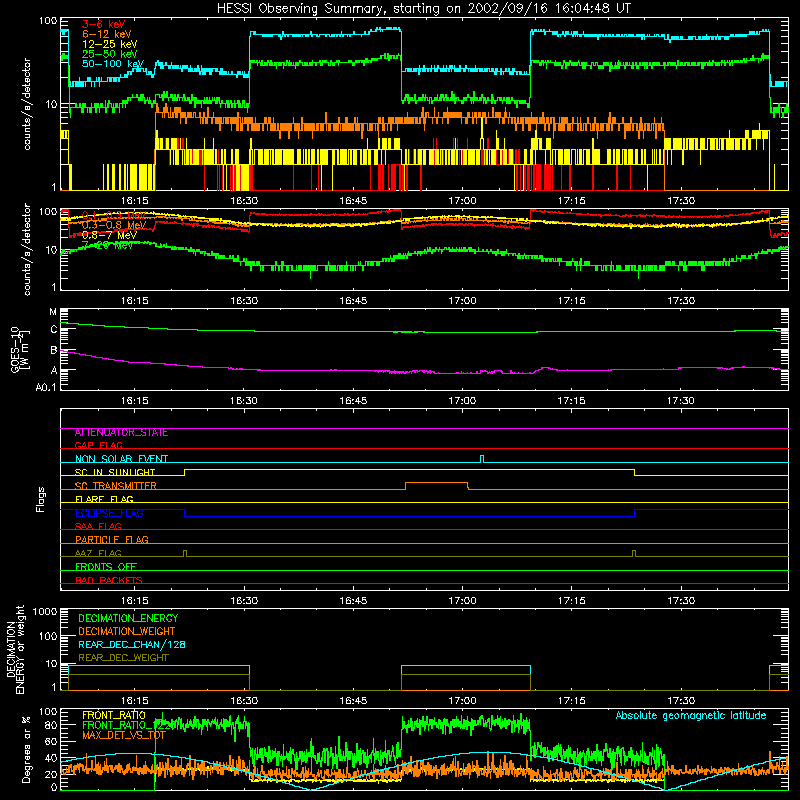The image size is (800, 800).
Task: Select the 'C' class tick on GOES axis
Action: click(54, 330)
